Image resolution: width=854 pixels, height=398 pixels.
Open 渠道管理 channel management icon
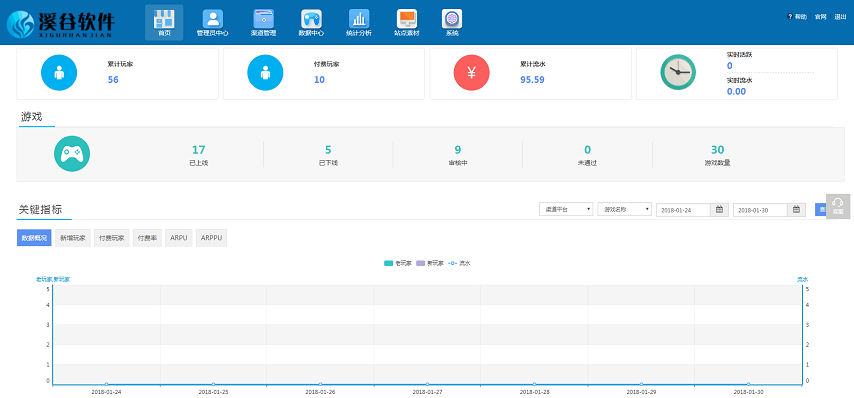(264, 22)
